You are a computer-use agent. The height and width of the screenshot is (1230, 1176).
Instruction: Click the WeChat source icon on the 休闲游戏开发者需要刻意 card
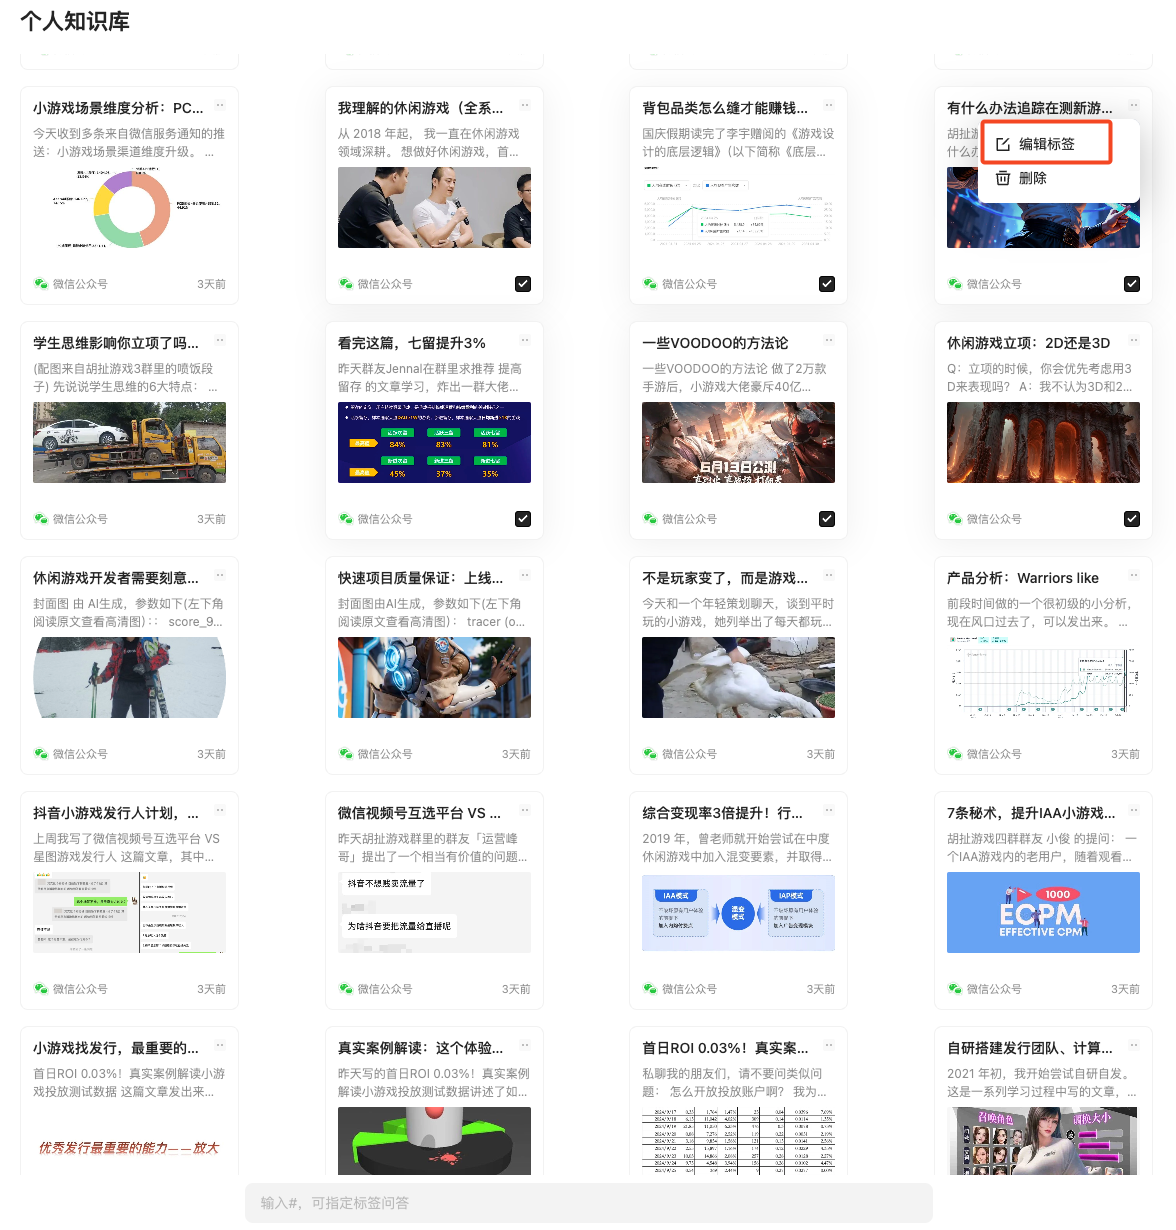click(41, 754)
